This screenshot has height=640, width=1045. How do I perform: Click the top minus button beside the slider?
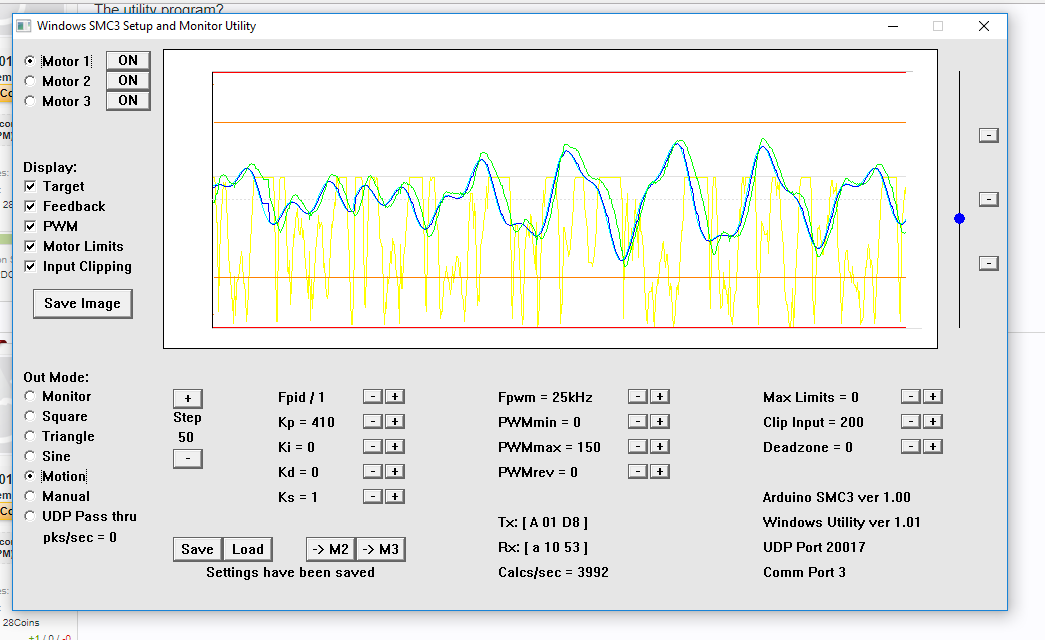pyautogui.click(x=988, y=135)
